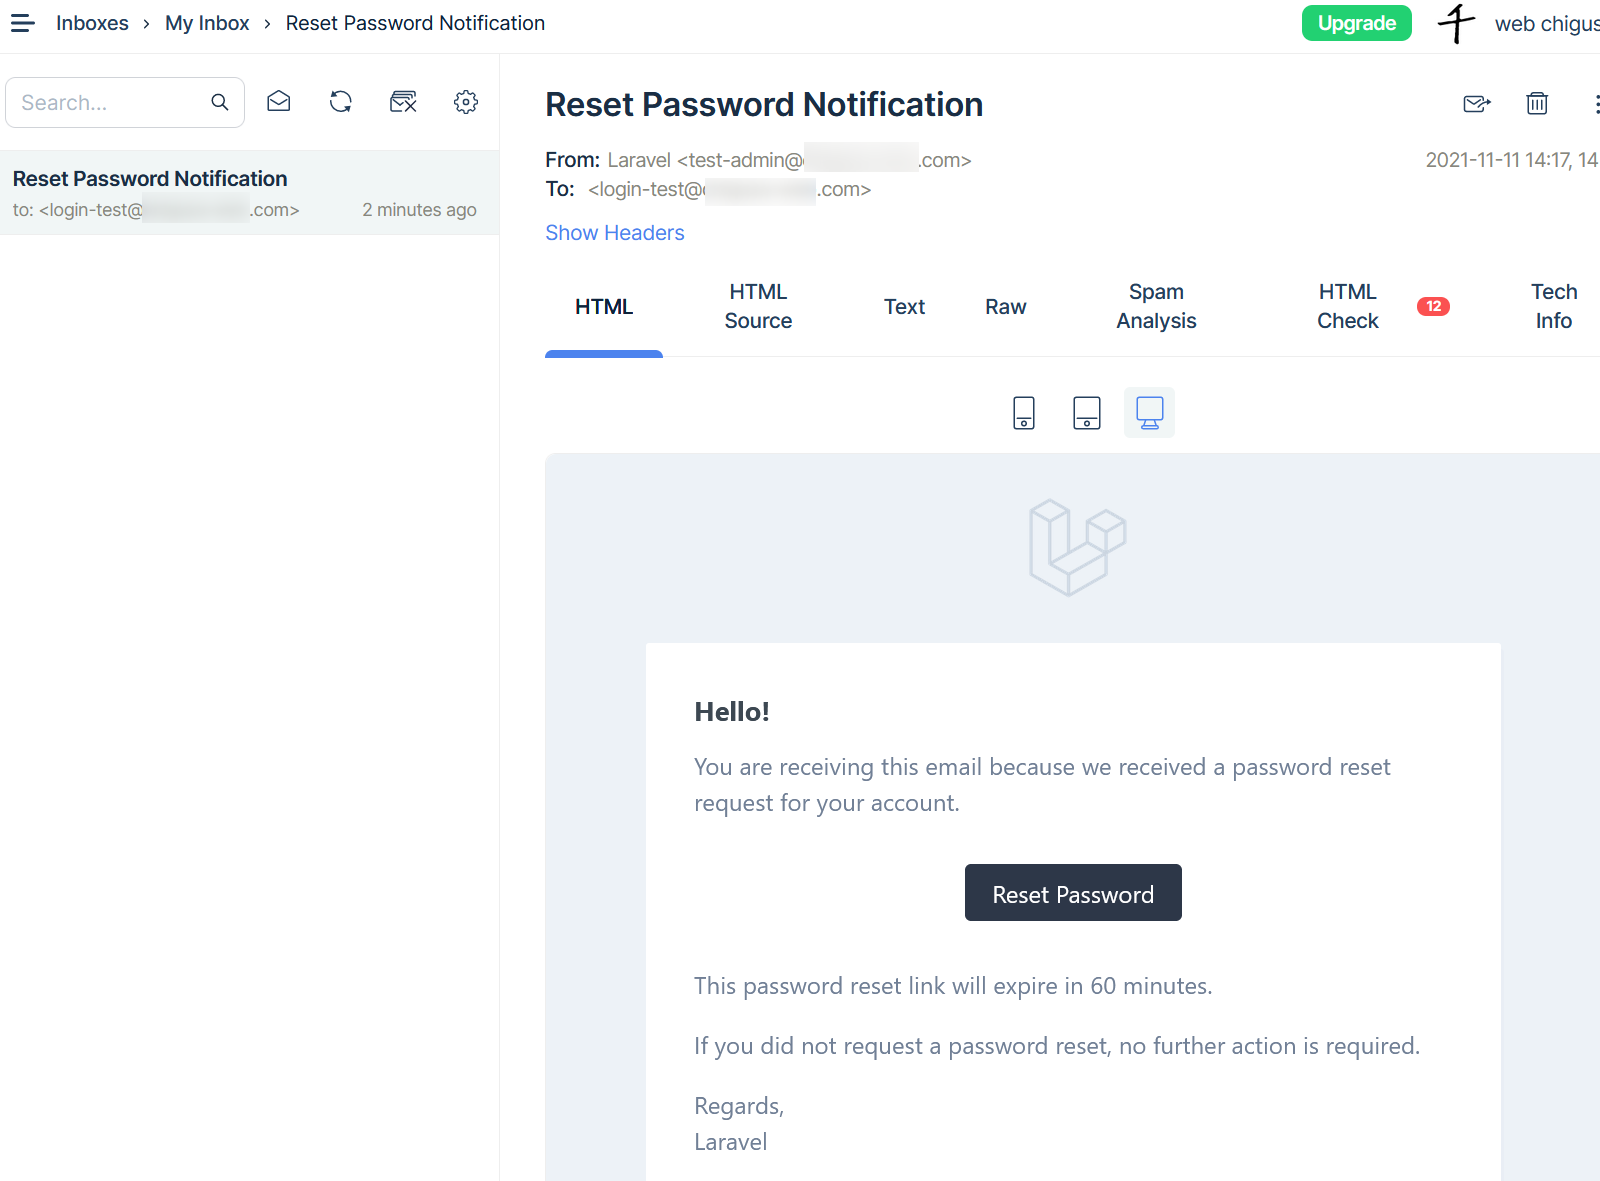Expand Show Headers link
The image size is (1600, 1181).
[x=615, y=233]
